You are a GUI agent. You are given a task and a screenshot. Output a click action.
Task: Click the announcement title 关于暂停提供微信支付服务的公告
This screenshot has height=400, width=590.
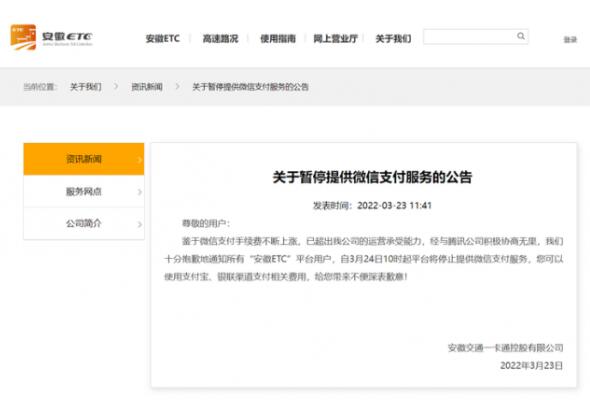pos(372,177)
